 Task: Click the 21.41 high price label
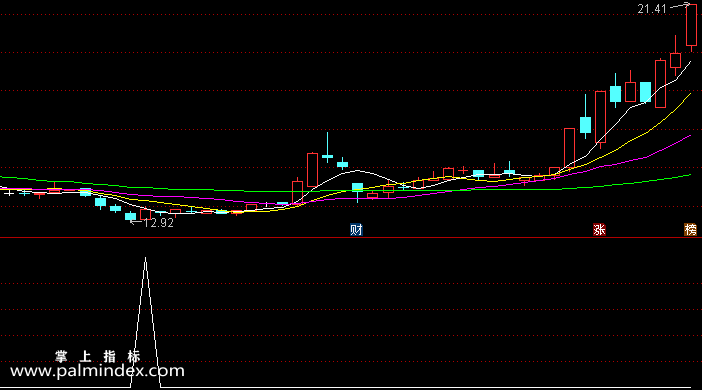(x=652, y=9)
